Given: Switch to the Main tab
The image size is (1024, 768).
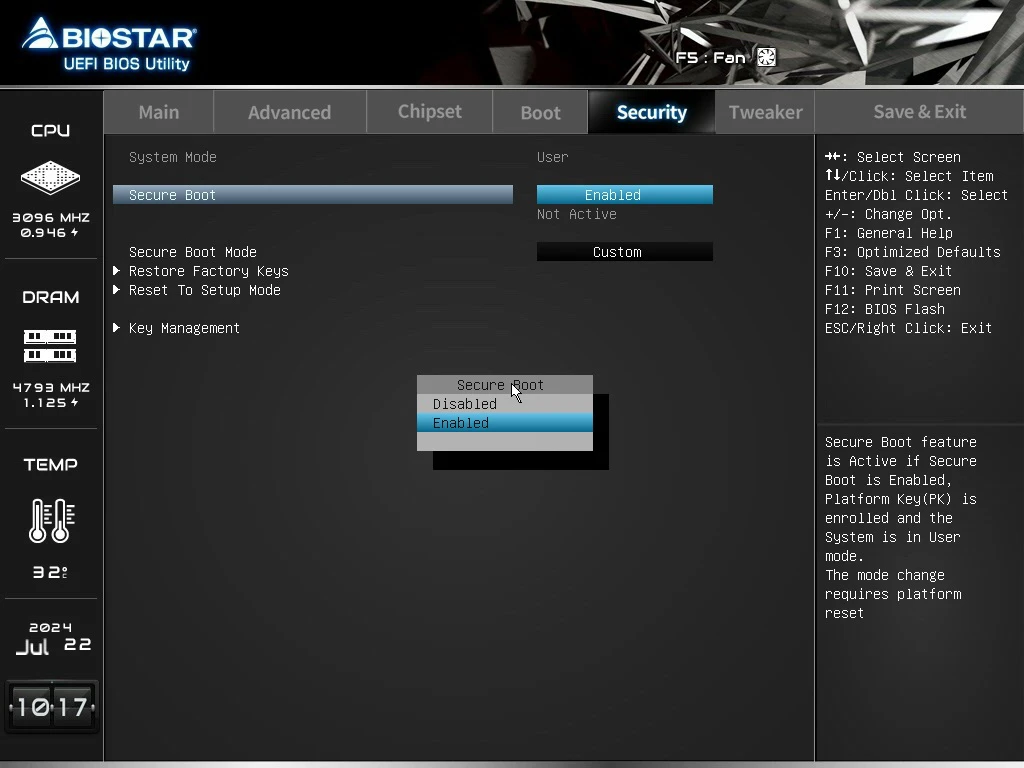Looking at the screenshot, I should pos(159,112).
